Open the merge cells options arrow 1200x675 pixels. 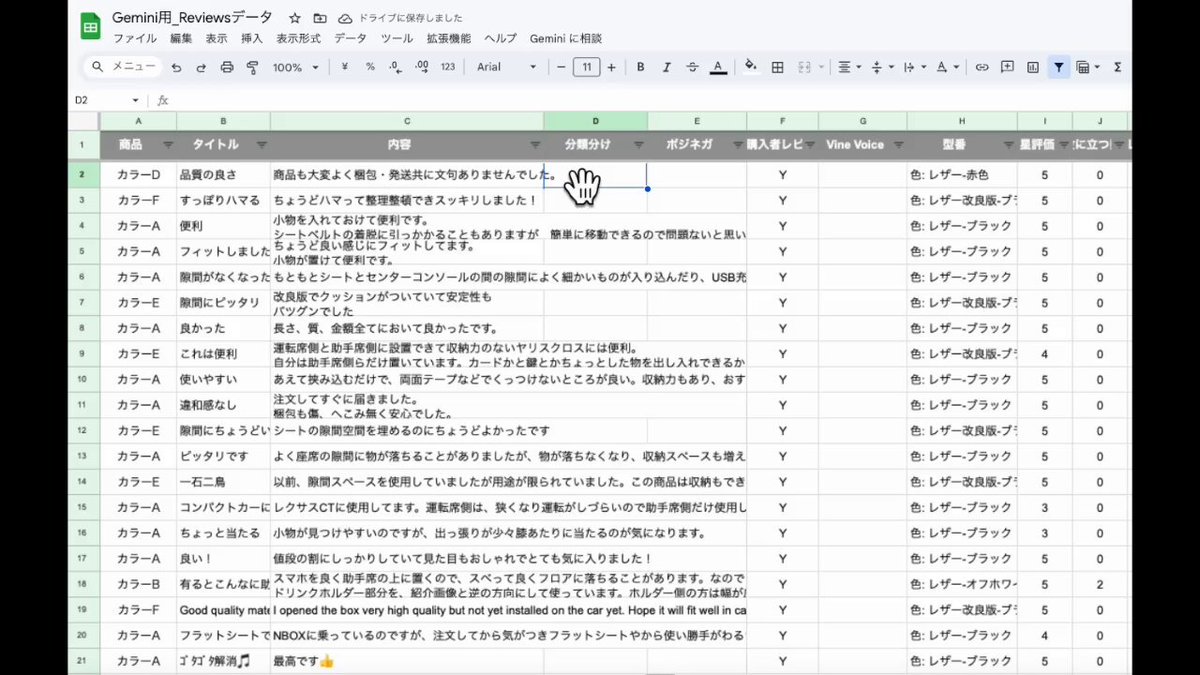pos(821,67)
